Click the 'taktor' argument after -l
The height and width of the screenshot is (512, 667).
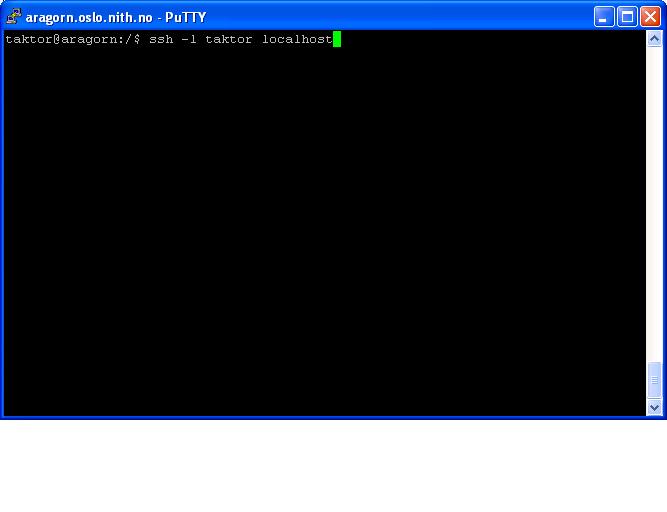coord(229,39)
